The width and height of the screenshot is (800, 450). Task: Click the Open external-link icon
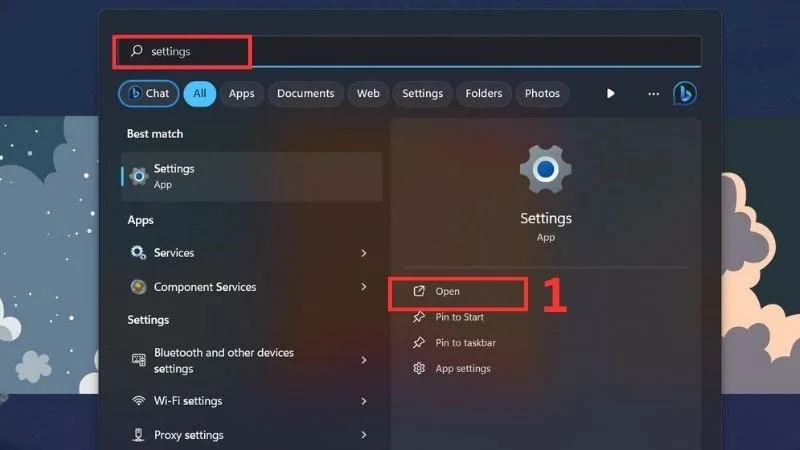419,291
